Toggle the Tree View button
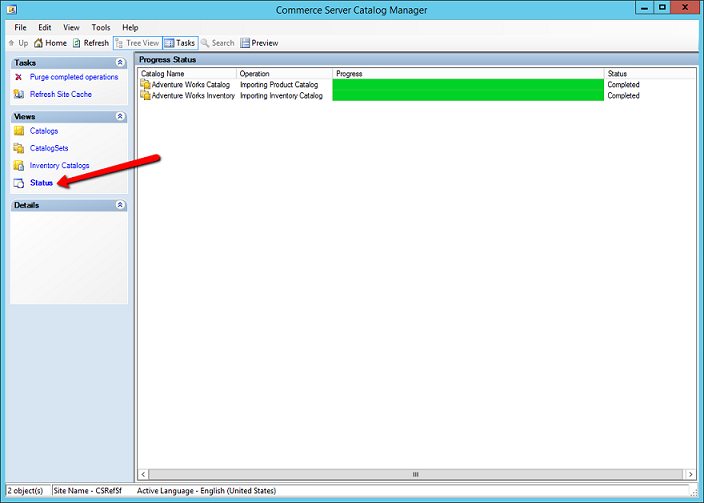The height and width of the screenshot is (503, 704). pyautogui.click(x=137, y=43)
